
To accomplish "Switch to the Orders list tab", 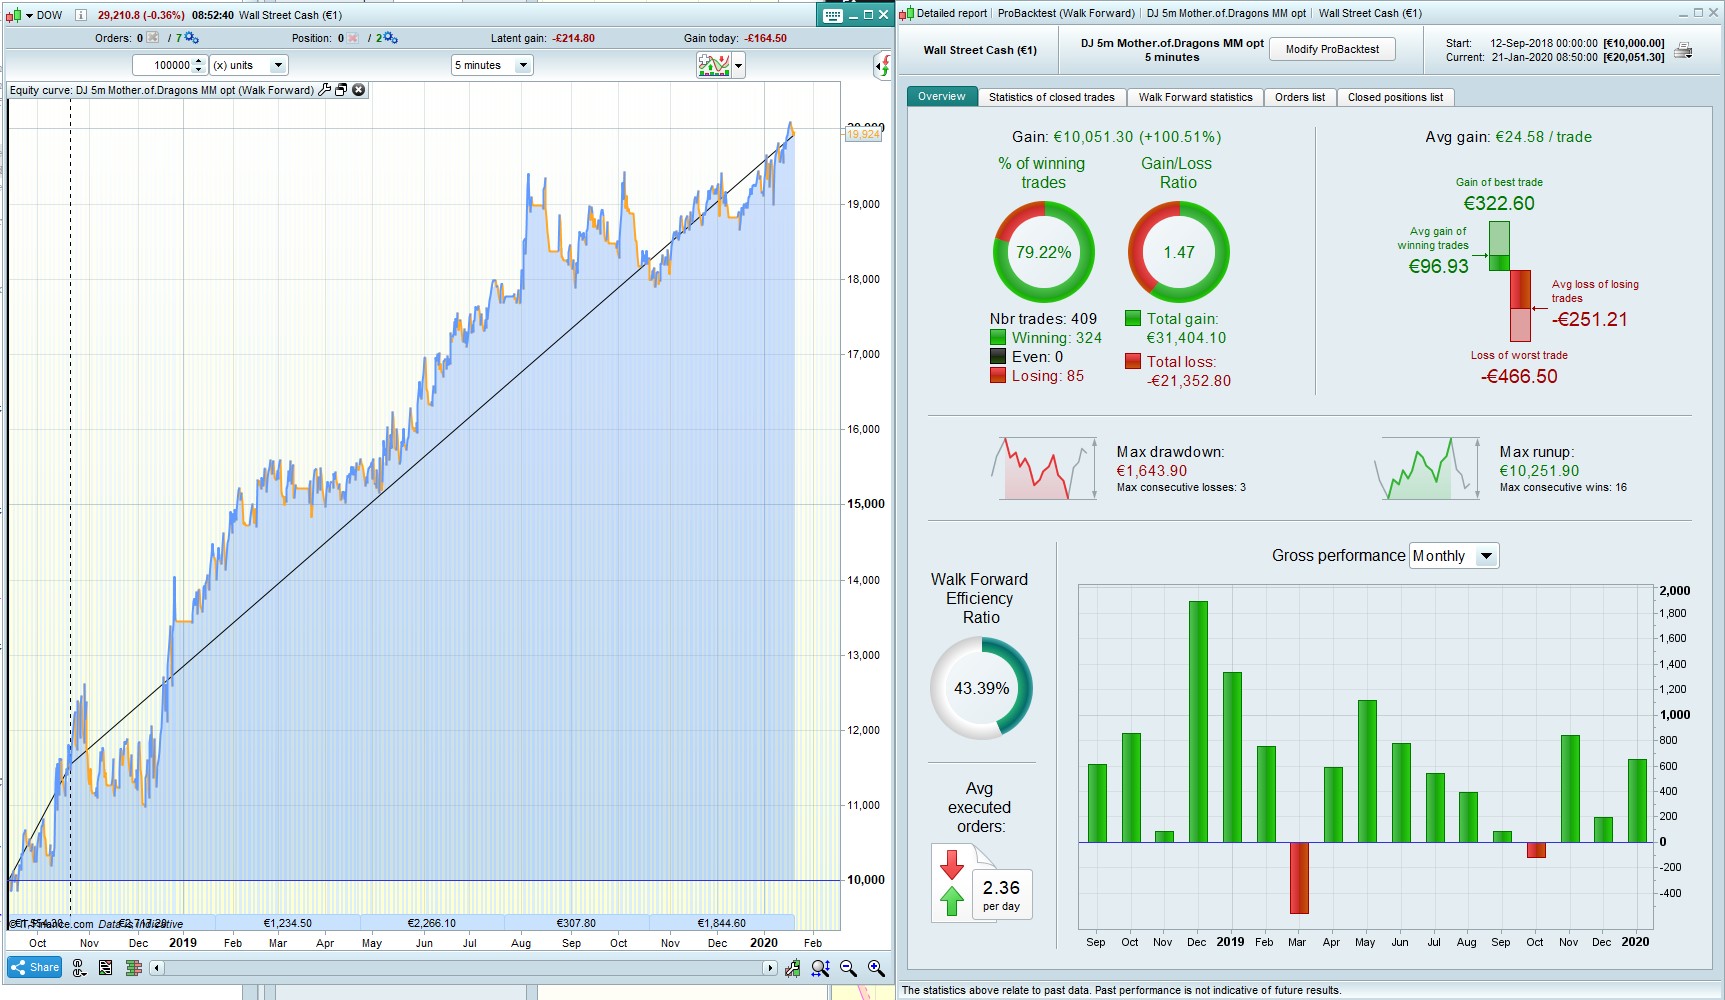I will pyautogui.click(x=1300, y=97).
